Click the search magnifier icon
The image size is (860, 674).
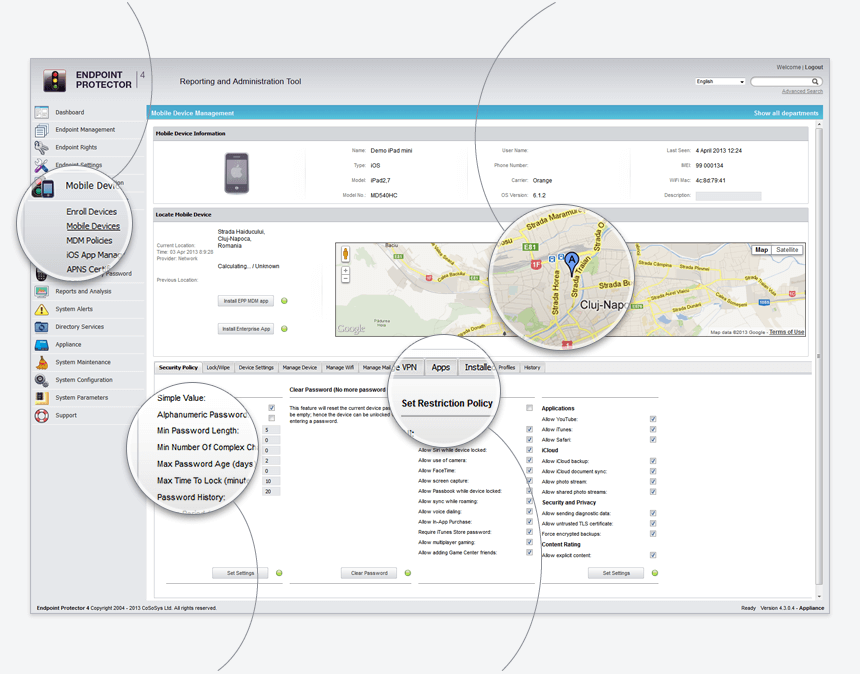tap(815, 82)
